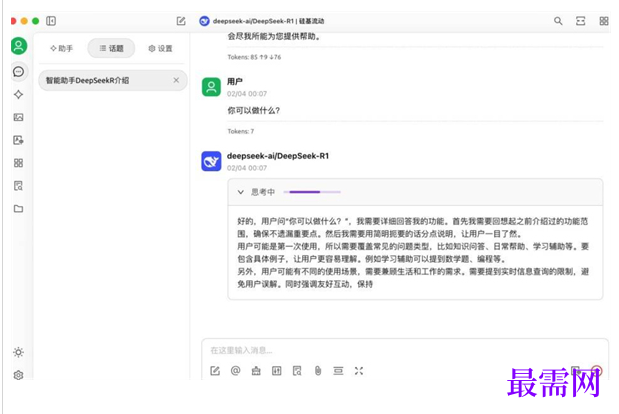
Task: Click the blue DeepSeek whale avatar
Action: pos(211,161)
